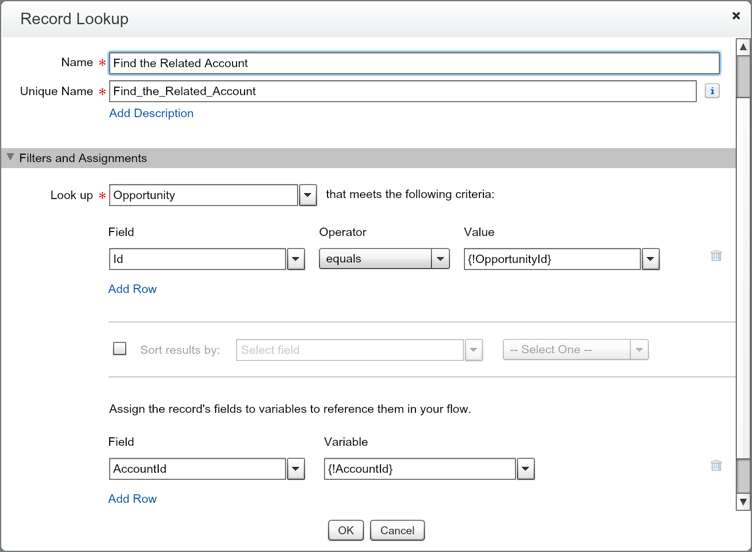752x552 pixels.
Task: Click into the Name text field
Action: [x=413, y=63]
